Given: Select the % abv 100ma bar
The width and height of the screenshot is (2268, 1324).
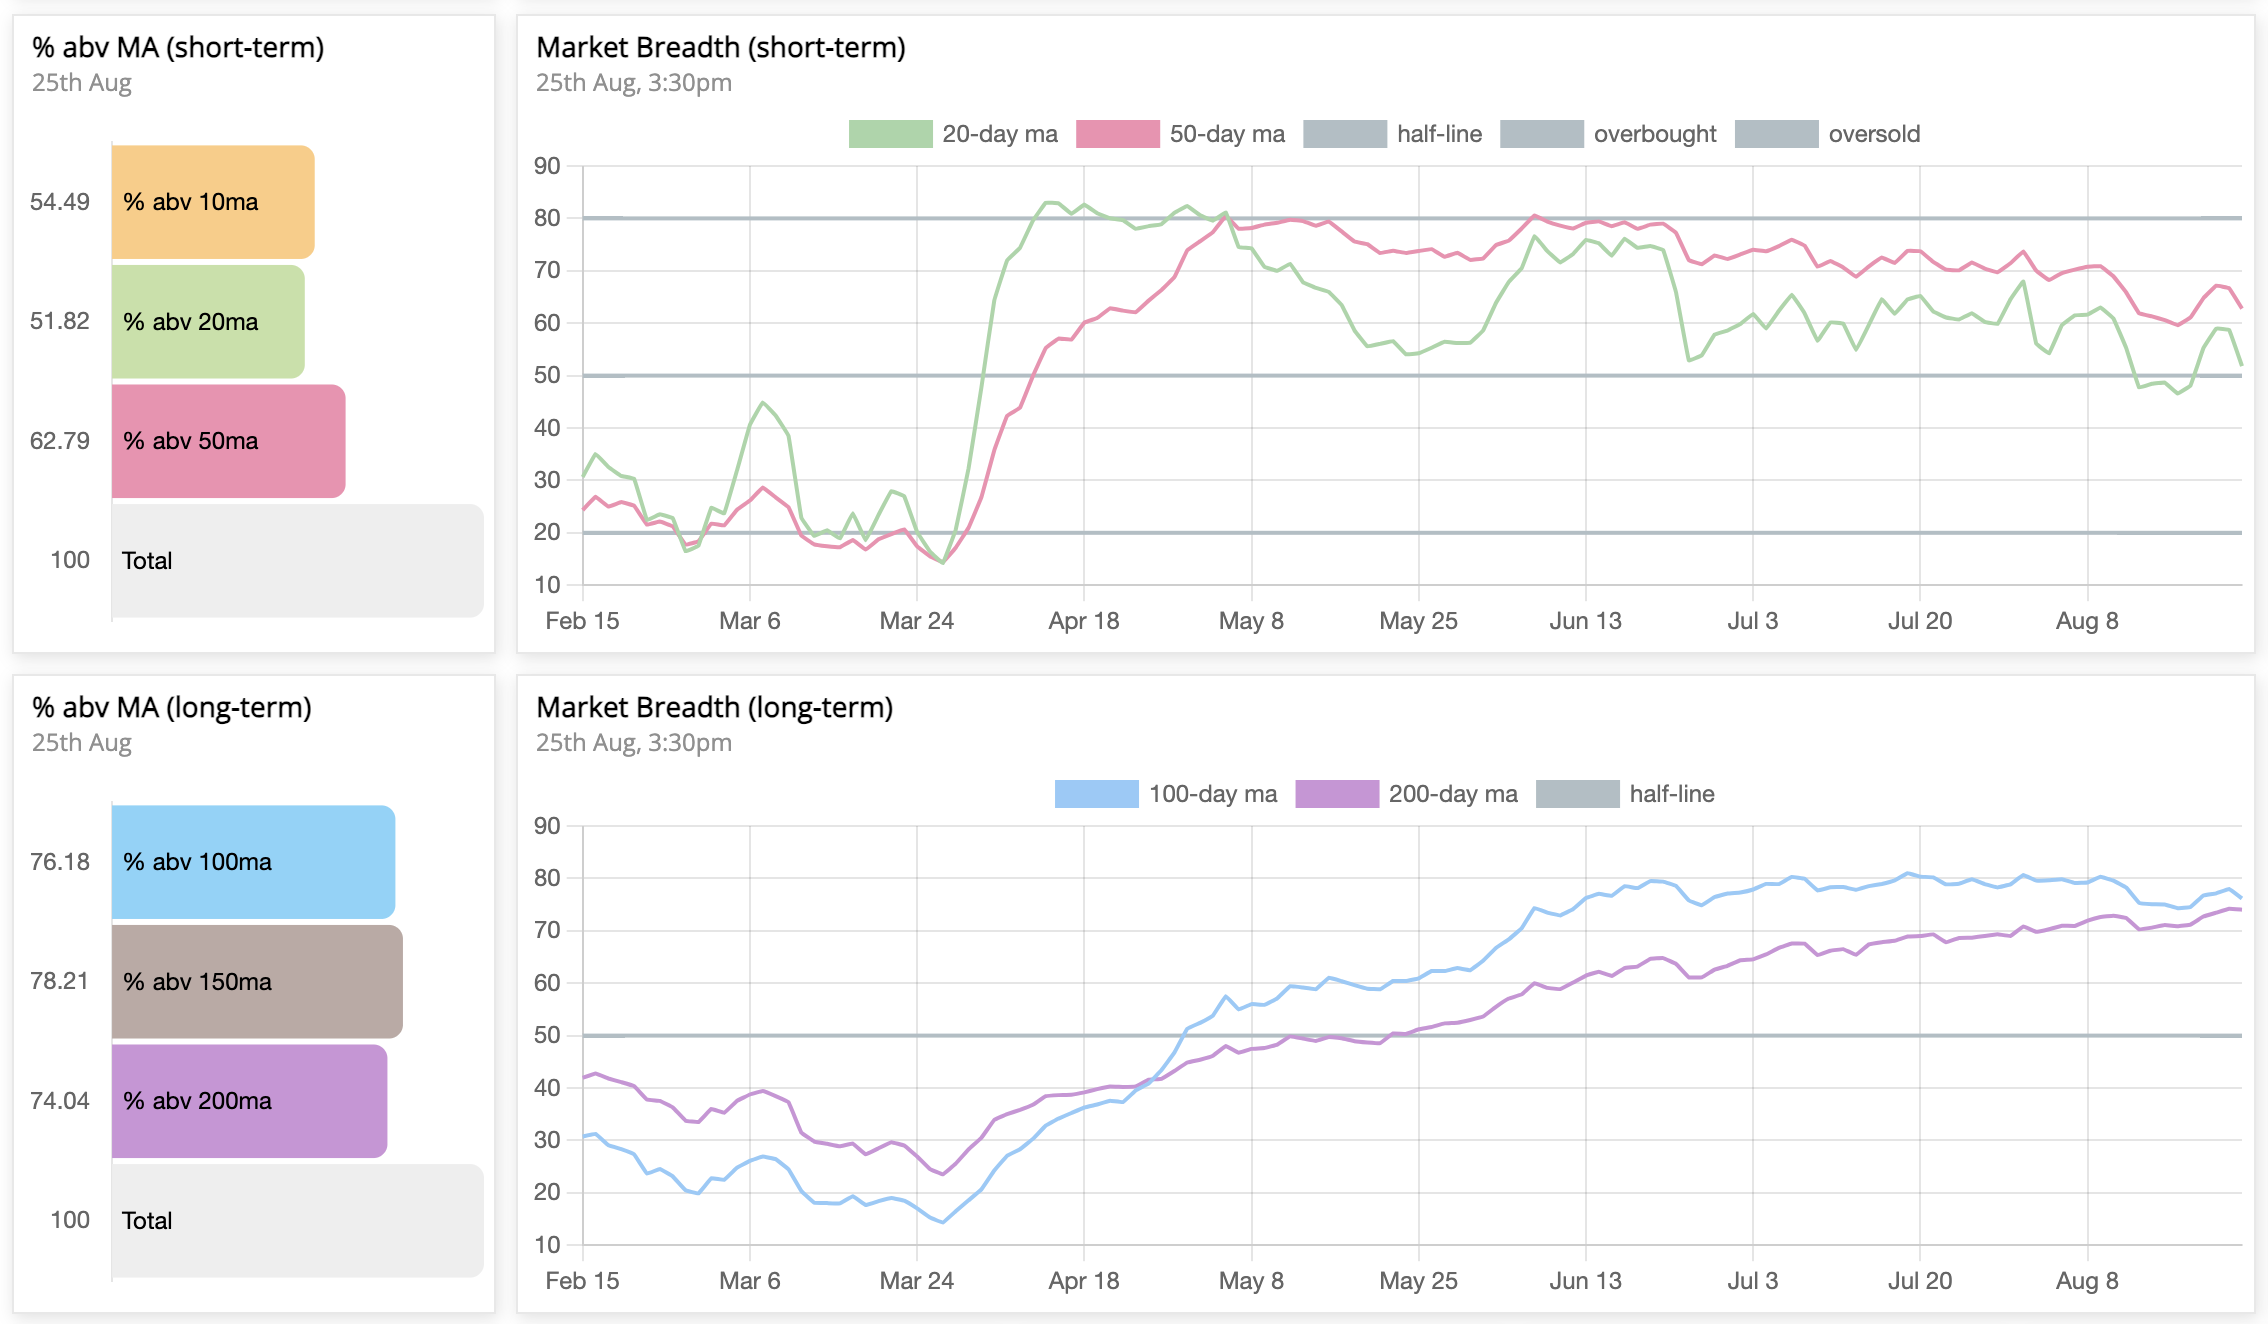Looking at the screenshot, I should click(253, 862).
